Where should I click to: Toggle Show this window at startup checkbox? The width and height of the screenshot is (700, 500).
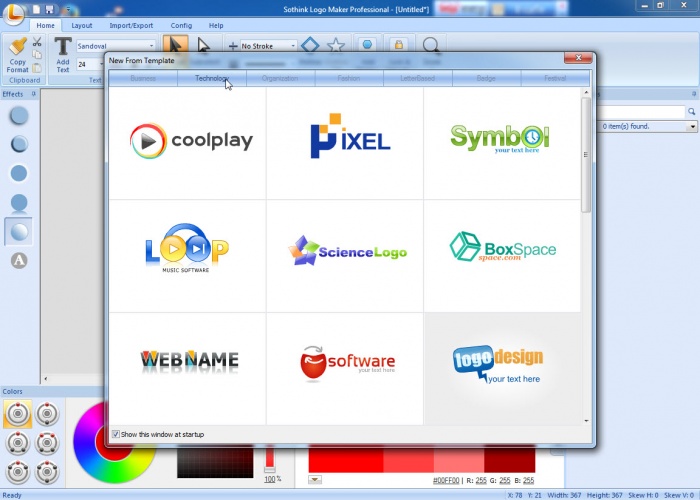point(116,434)
